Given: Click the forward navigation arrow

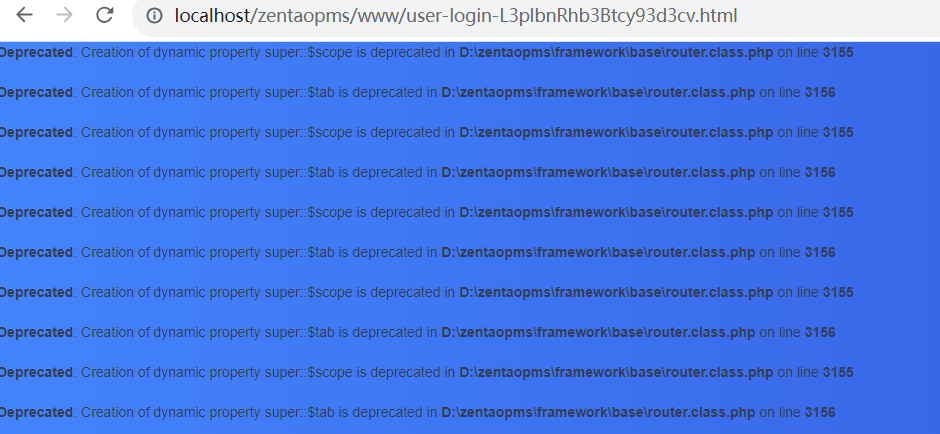Looking at the screenshot, I should (x=65, y=15).
